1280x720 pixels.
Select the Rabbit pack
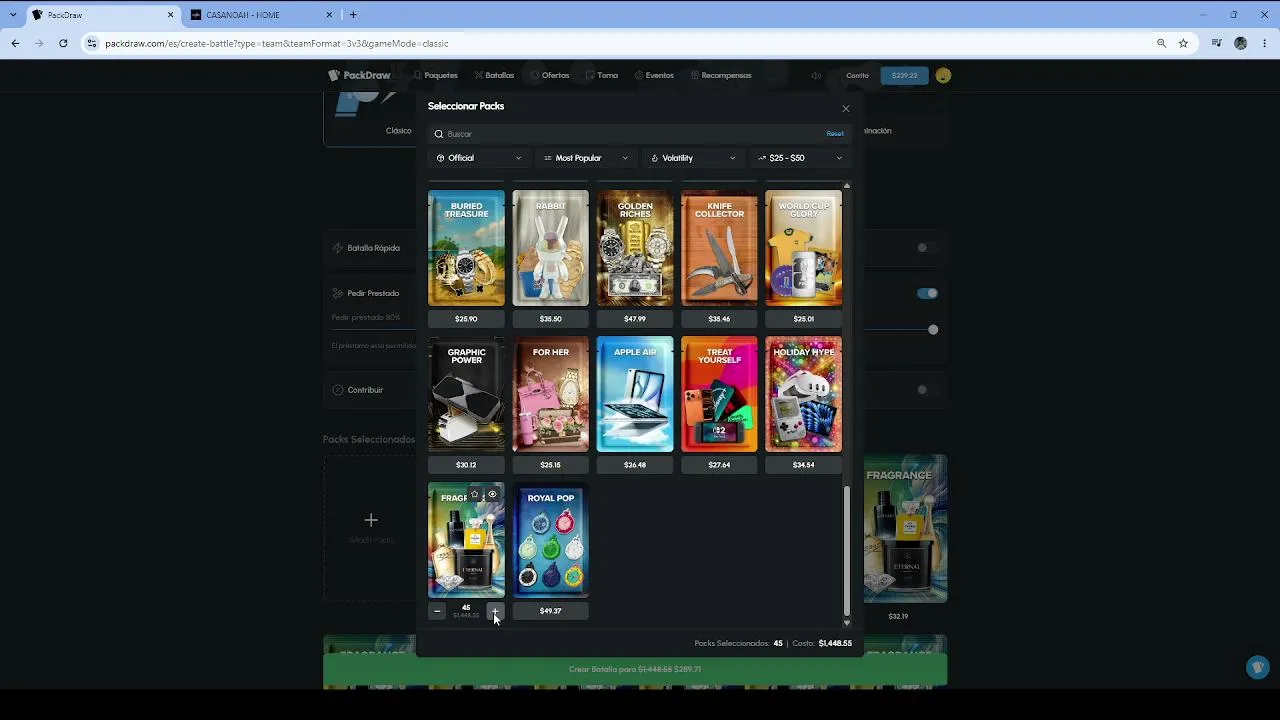551,248
